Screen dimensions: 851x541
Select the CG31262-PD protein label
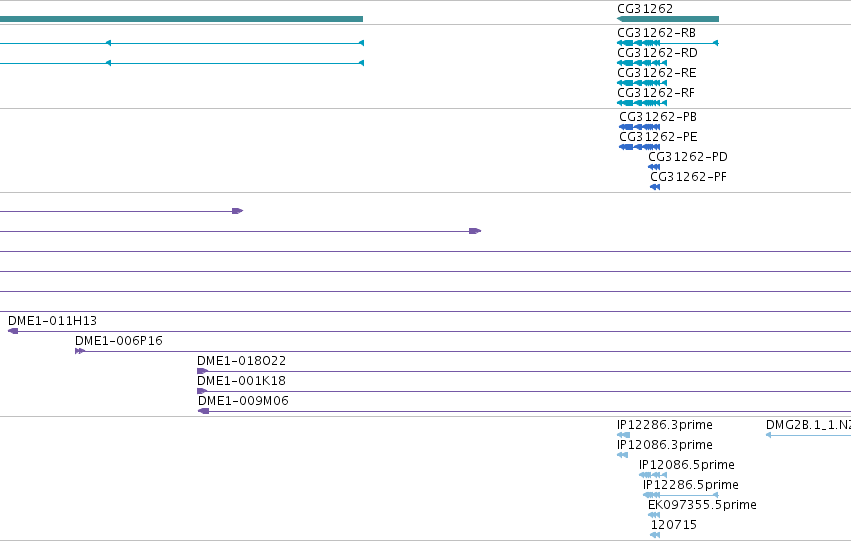pyautogui.click(x=688, y=157)
